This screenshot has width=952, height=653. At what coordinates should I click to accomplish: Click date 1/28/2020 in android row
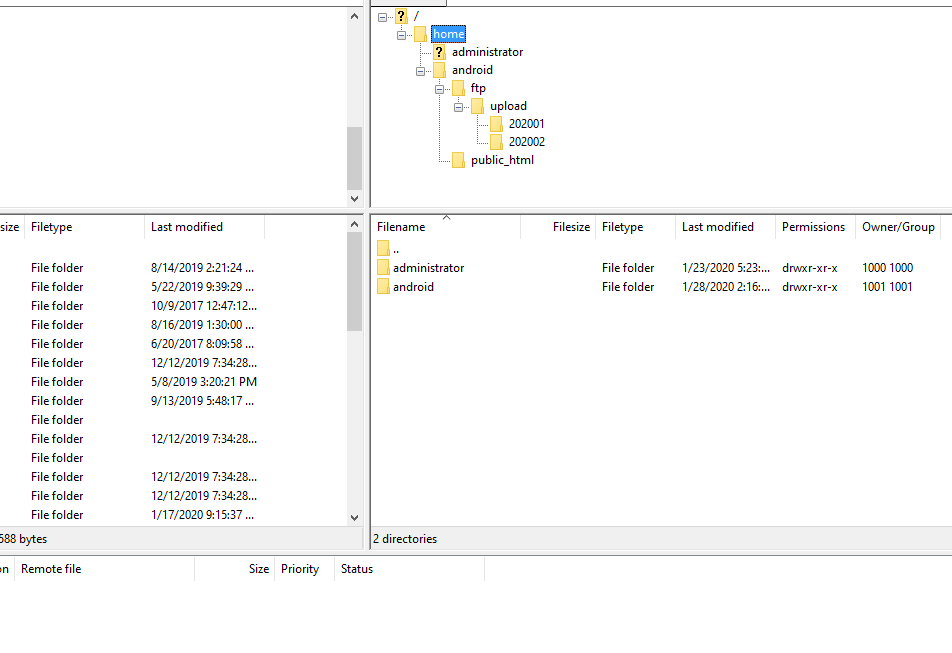(726, 286)
